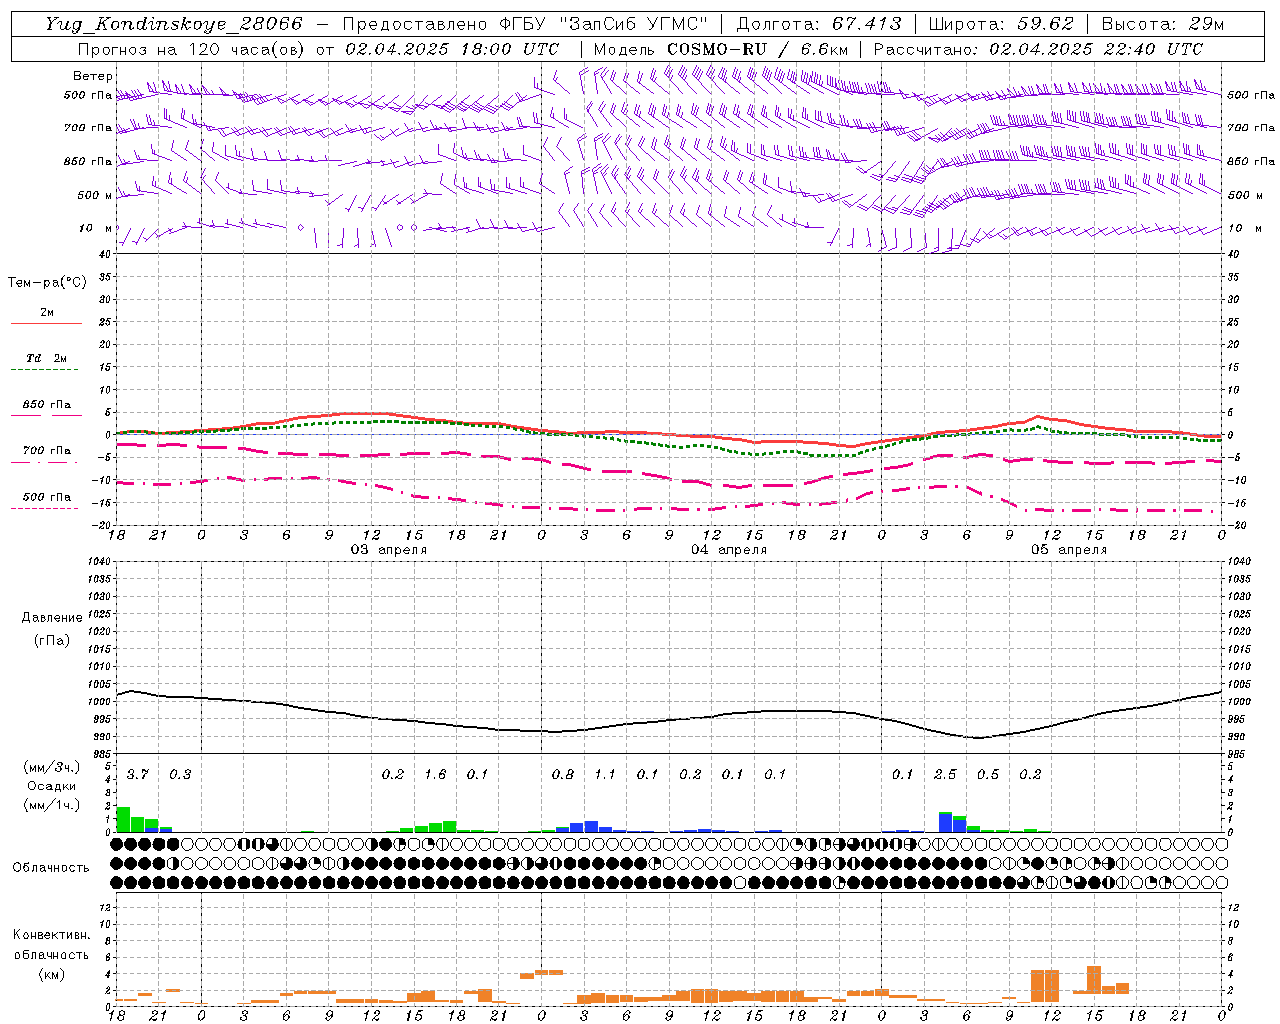Click the (мм/1ч.) units label
This screenshot has width=1280, height=1024.
pyautogui.click(x=52, y=805)
